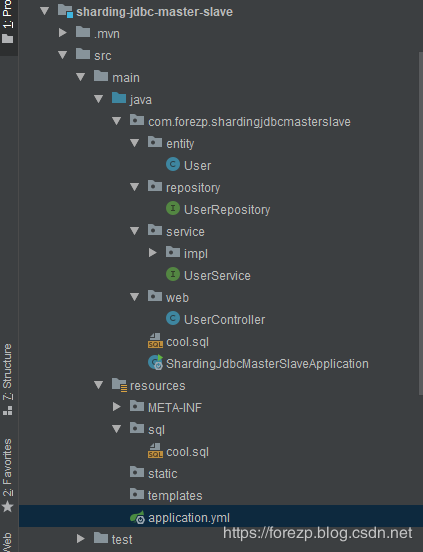
Task: Collapse the src folder
Action: tap(63, 55)
